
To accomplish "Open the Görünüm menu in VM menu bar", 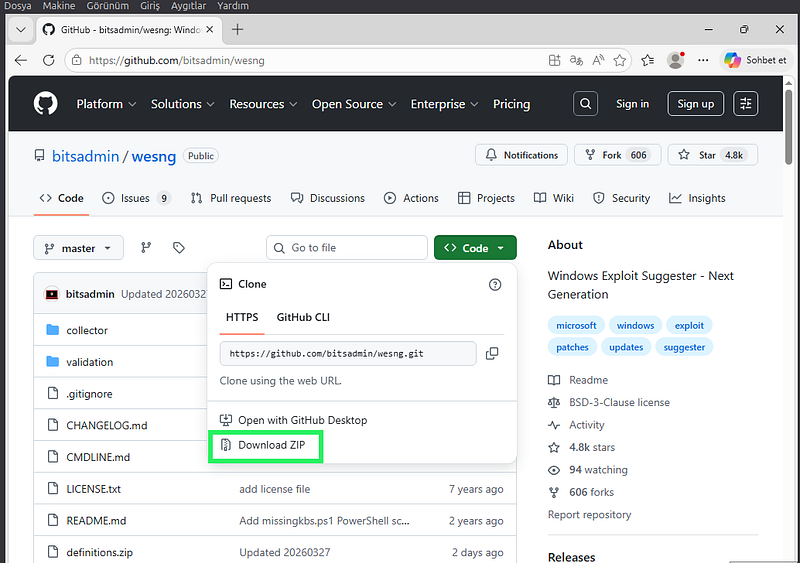I will [108, 6].
